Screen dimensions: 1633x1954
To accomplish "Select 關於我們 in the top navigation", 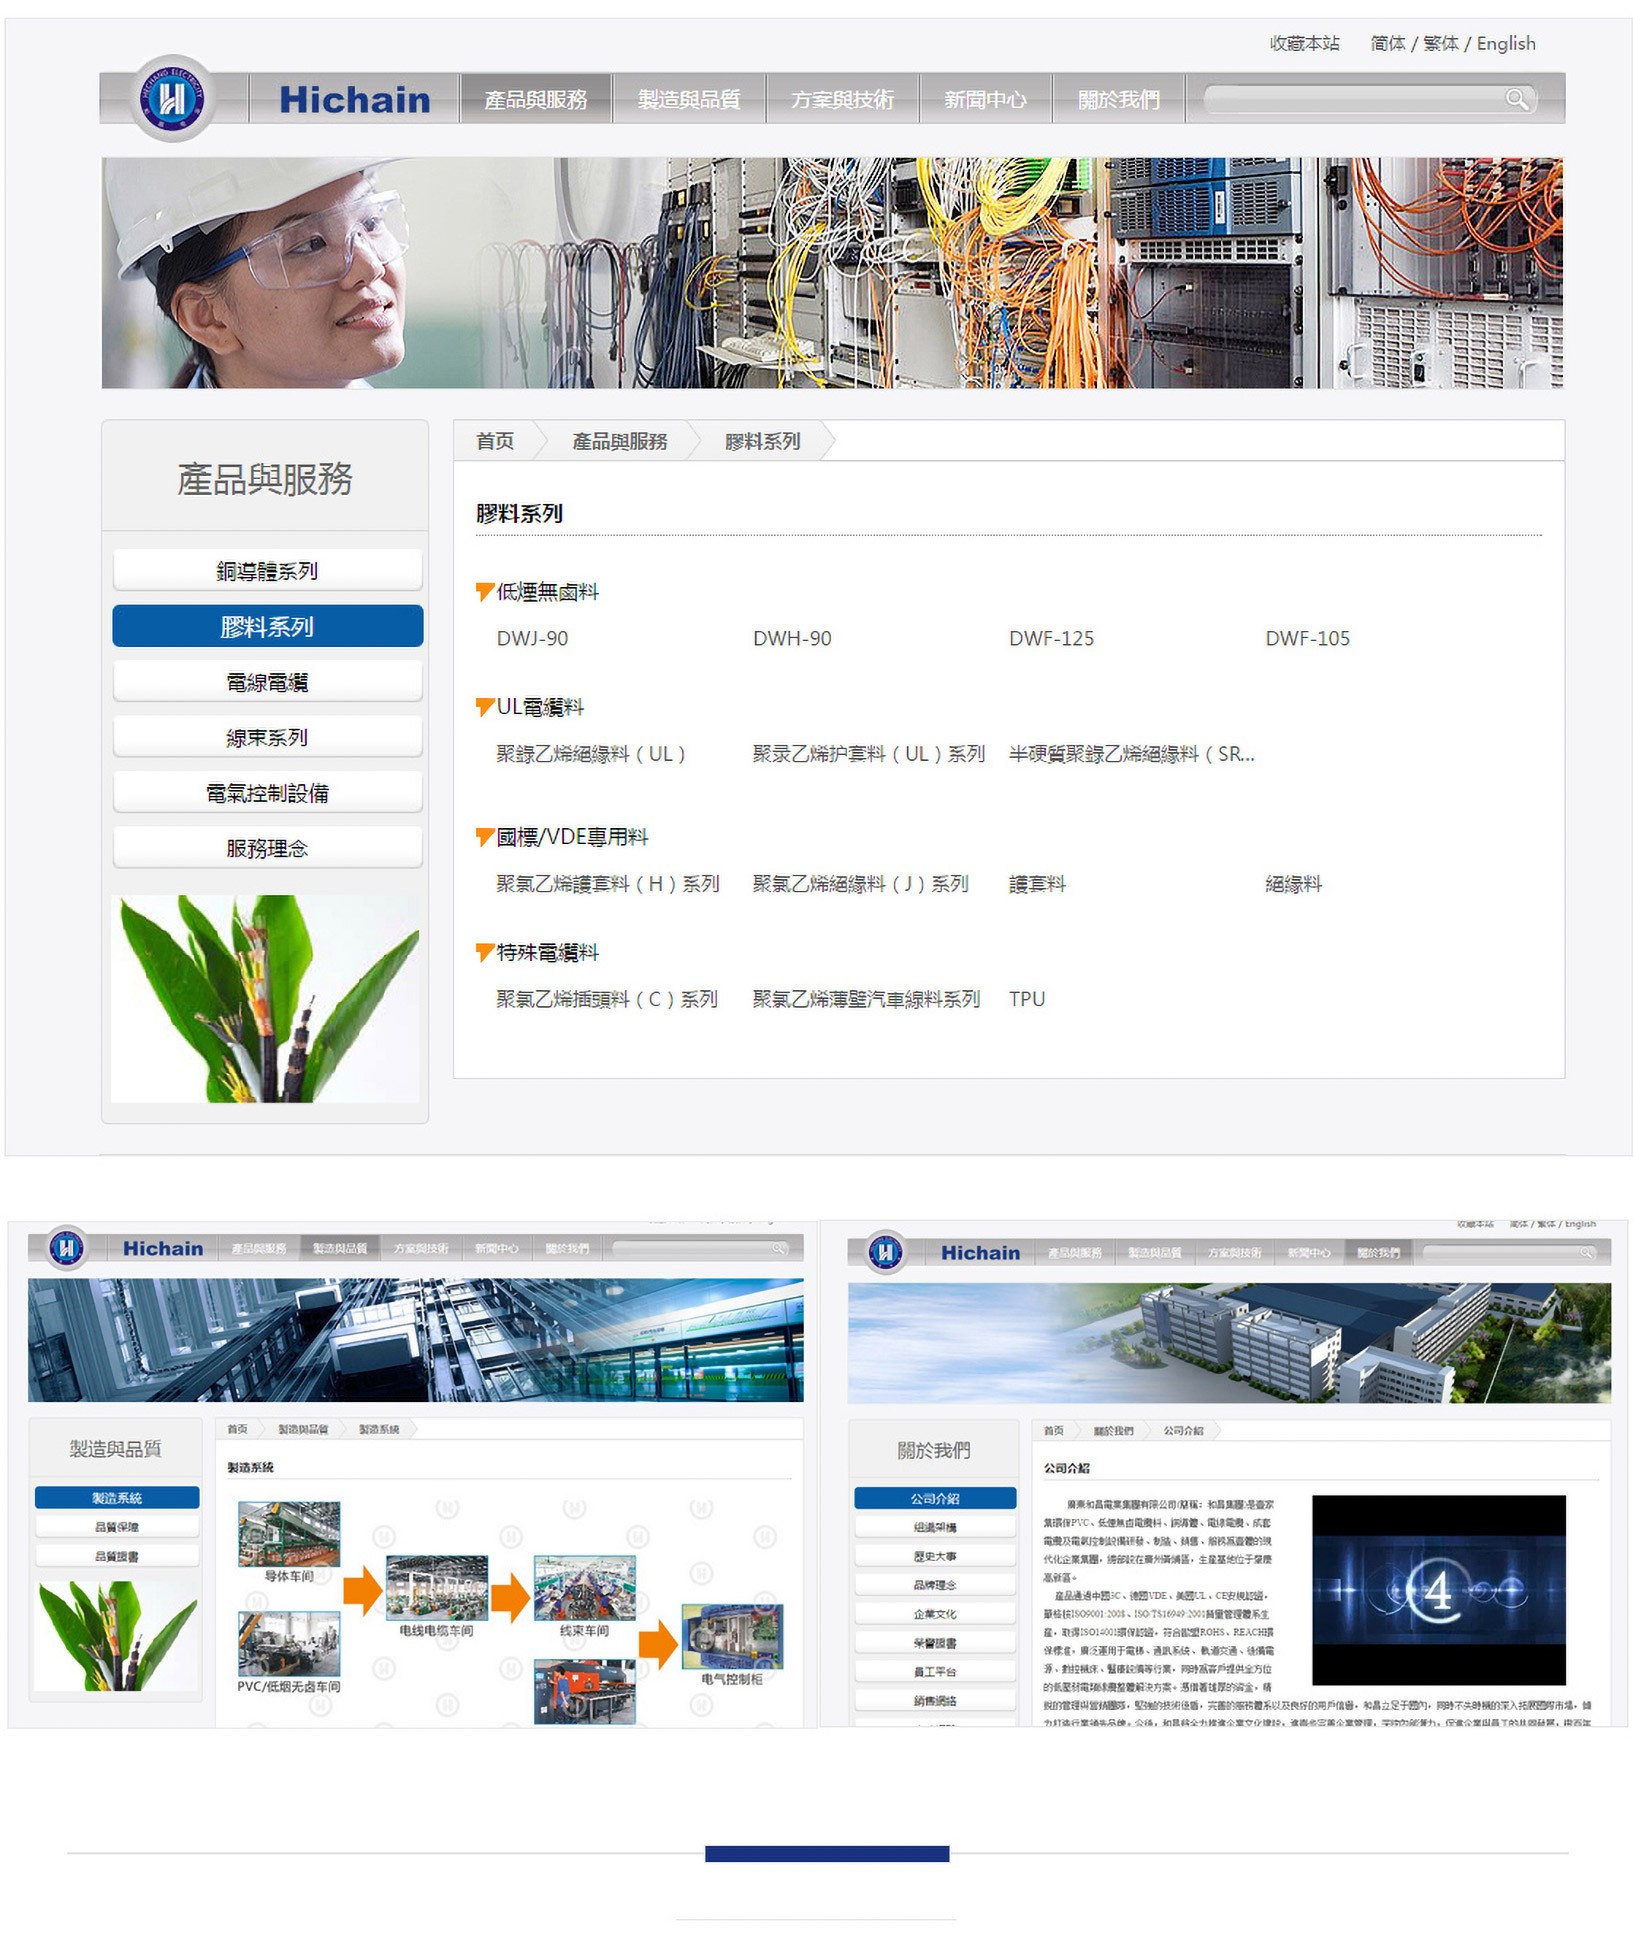I will [1118, 100].
